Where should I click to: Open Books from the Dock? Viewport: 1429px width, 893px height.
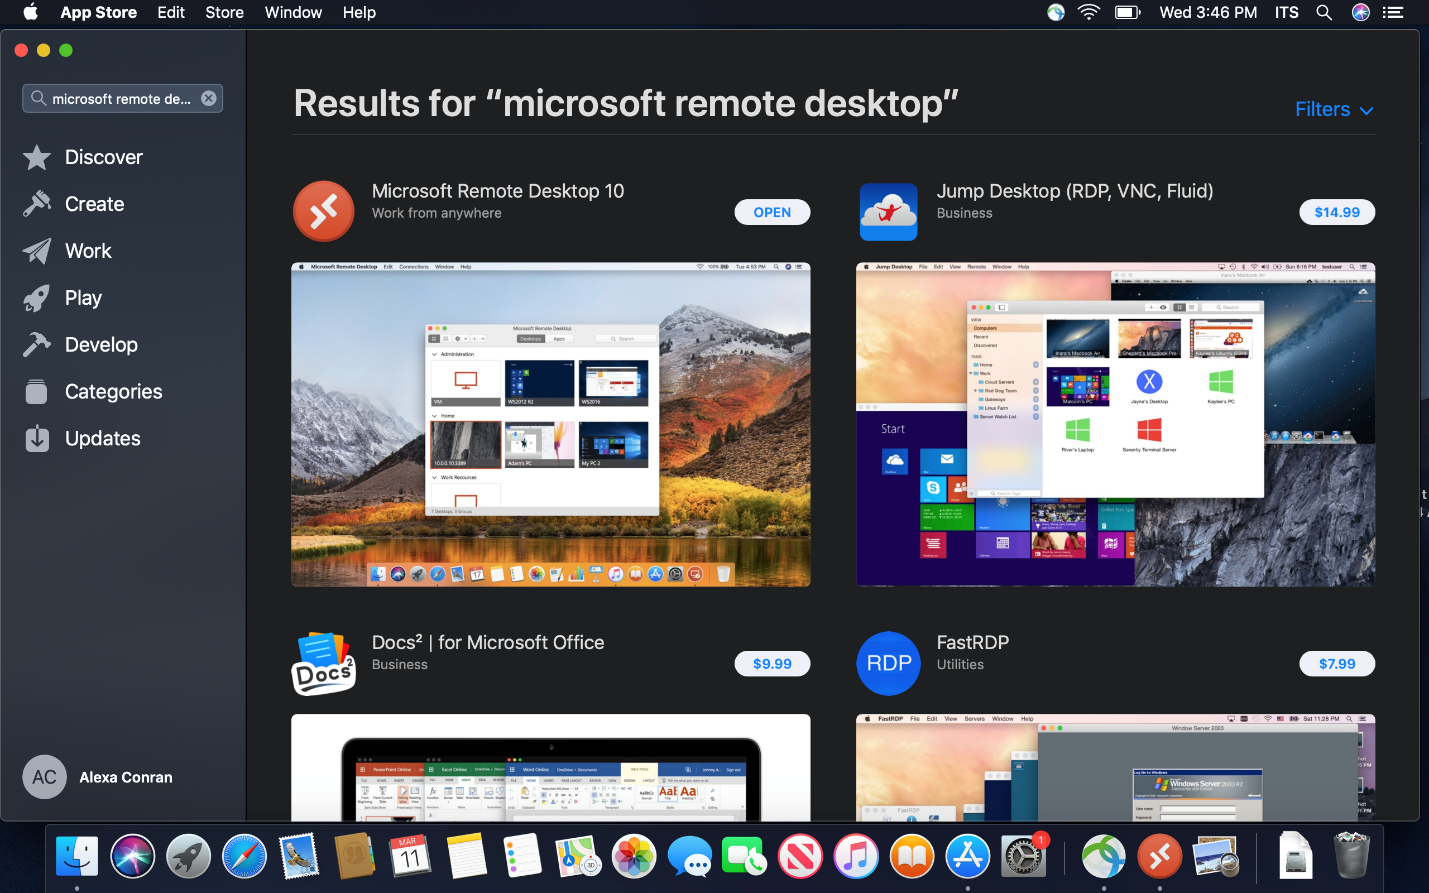(x=912, y=857)
